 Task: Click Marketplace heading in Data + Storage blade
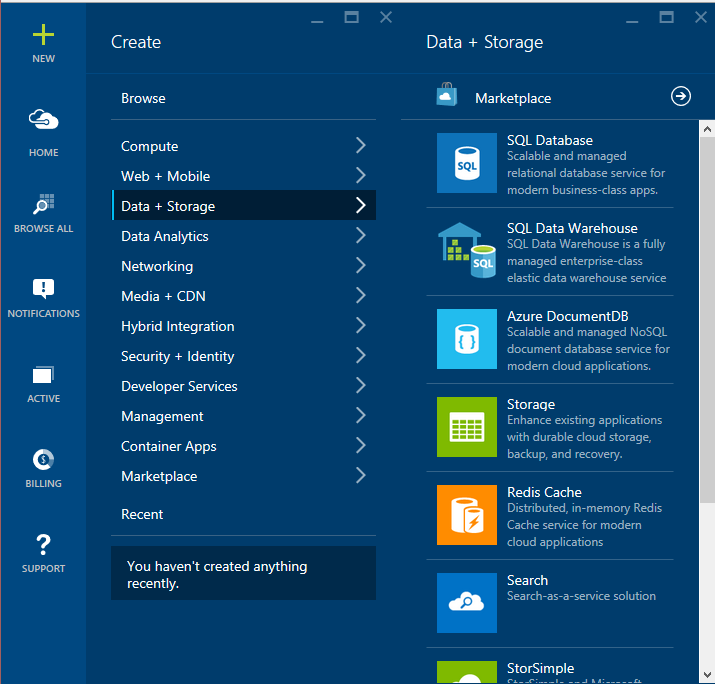[x=513, y=98]
